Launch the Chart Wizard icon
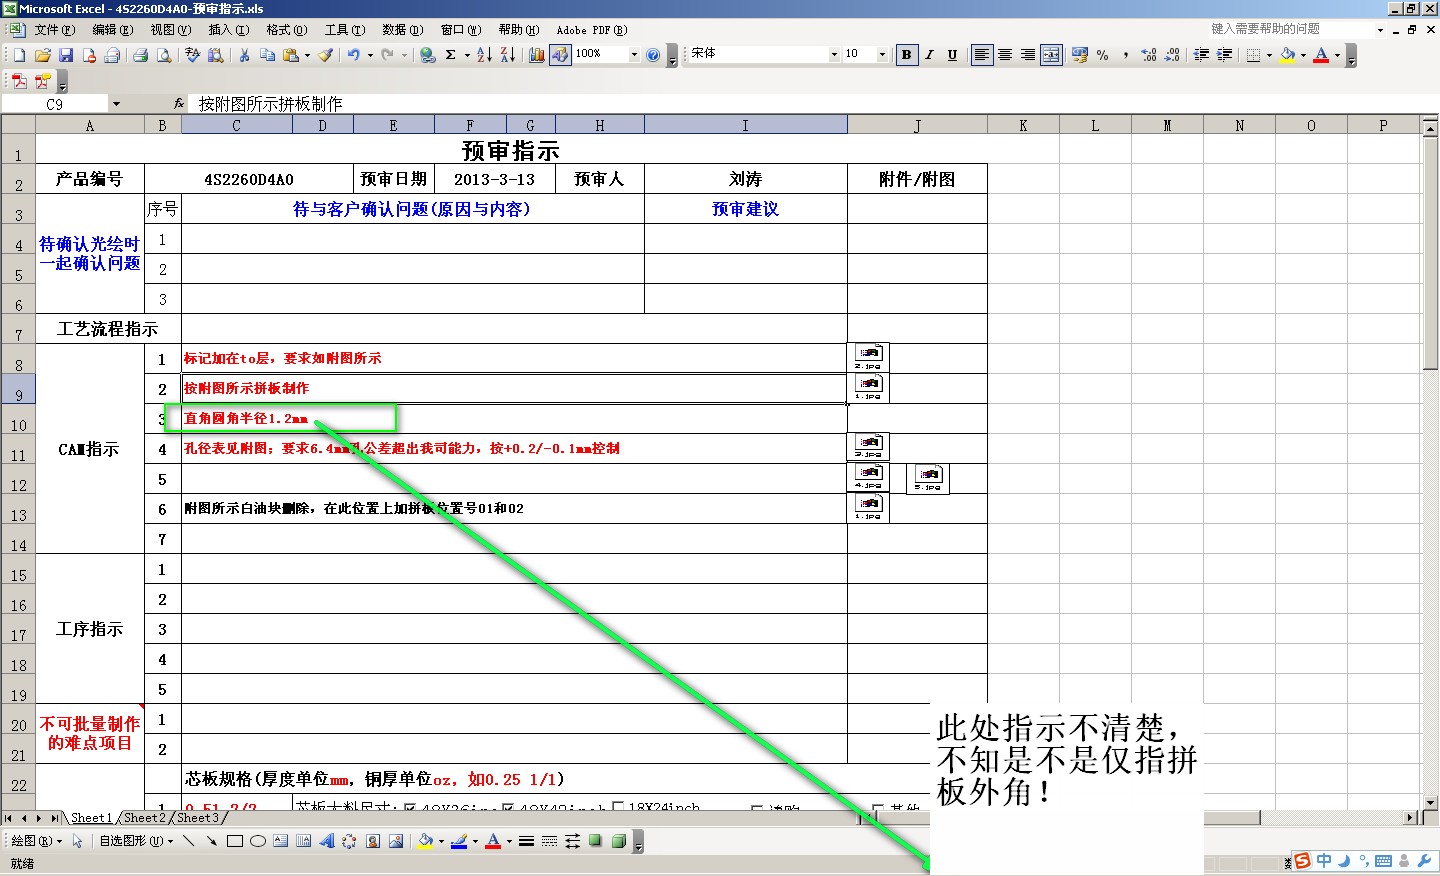This screenshot has height=876, width=1440. [537, 55]
